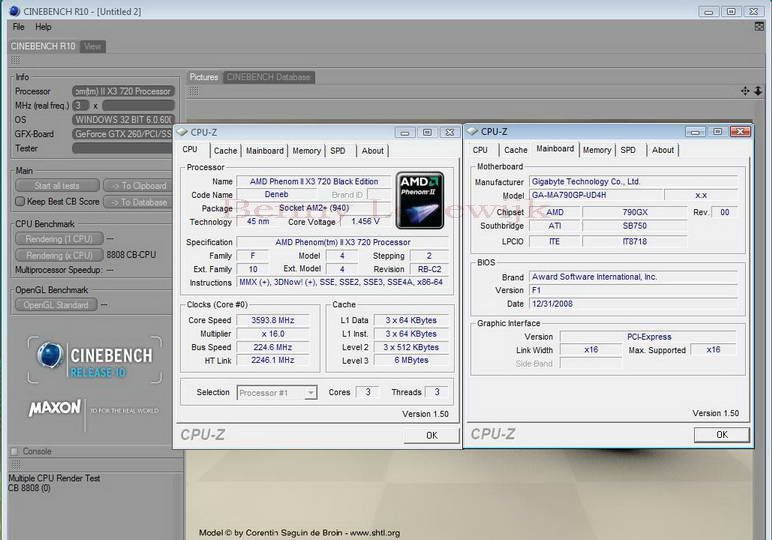Click the grip icon under CINEBENCH R10 tab
Screen dimensions: 772x540
pyautogui.click(x=16, y=60)
